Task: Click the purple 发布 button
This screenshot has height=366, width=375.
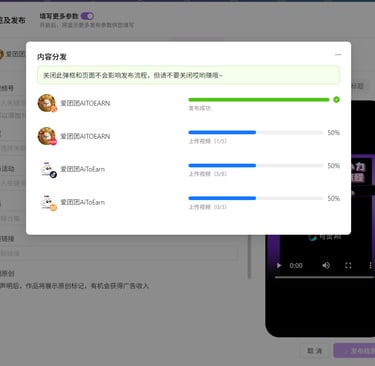Action: 354,351
